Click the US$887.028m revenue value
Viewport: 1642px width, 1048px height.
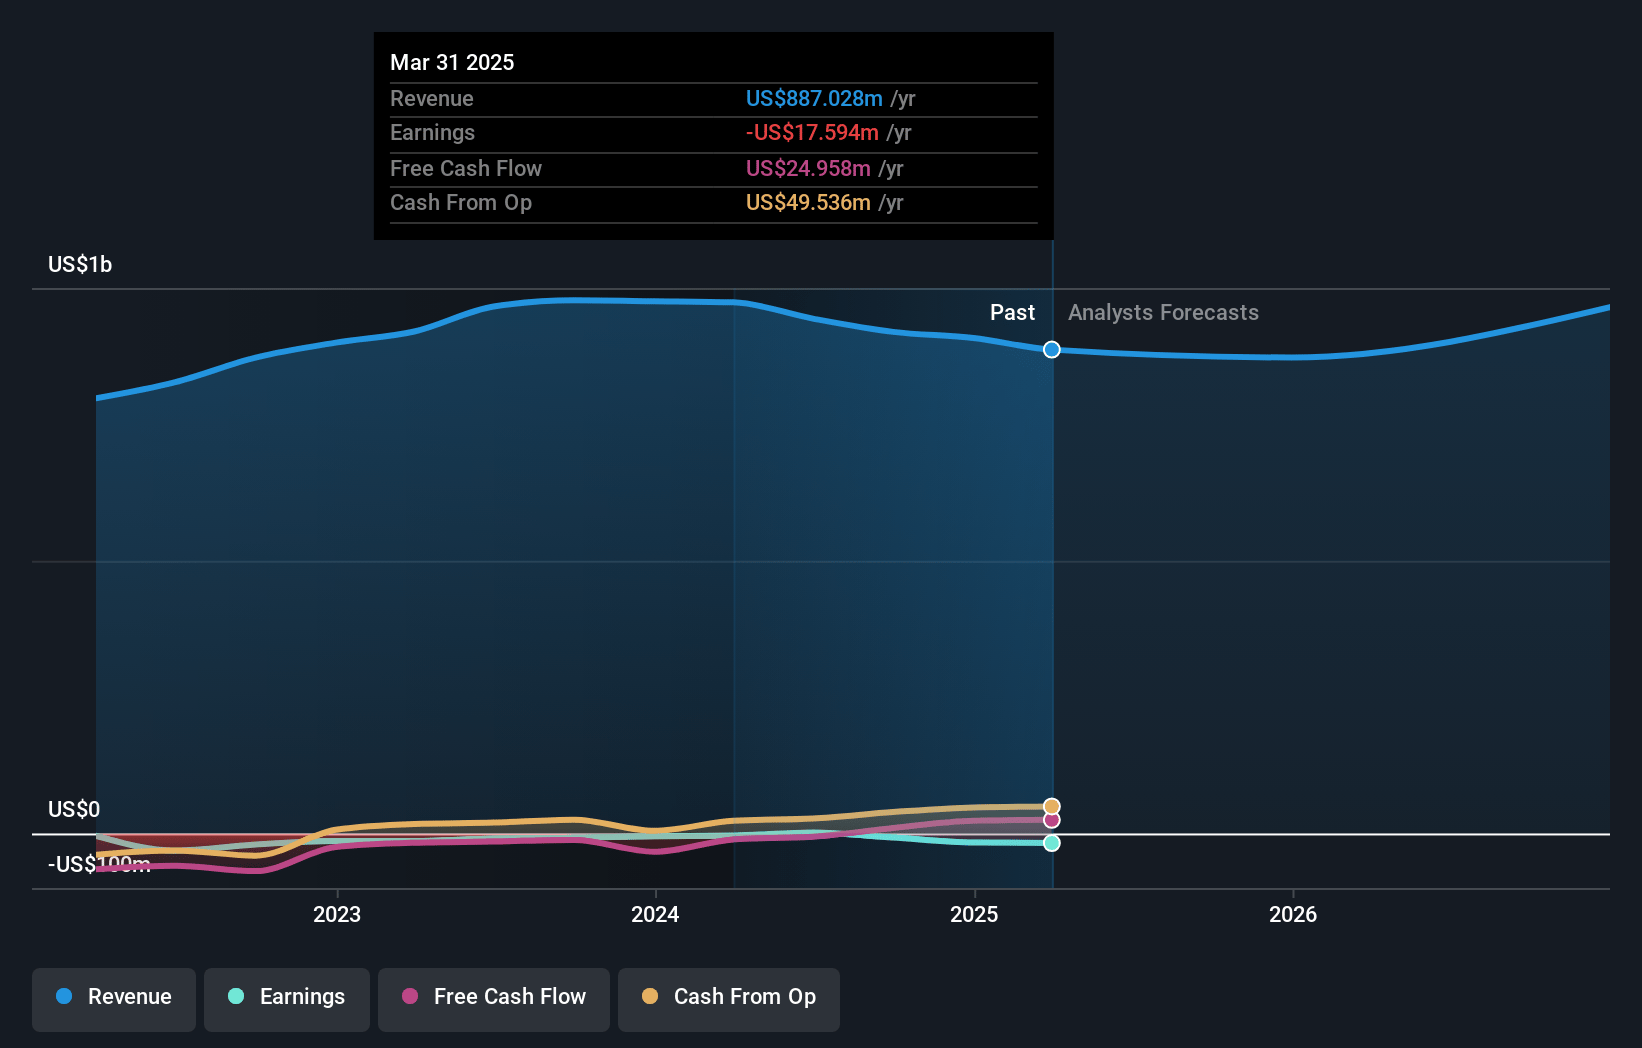click(x=814, y=98)
